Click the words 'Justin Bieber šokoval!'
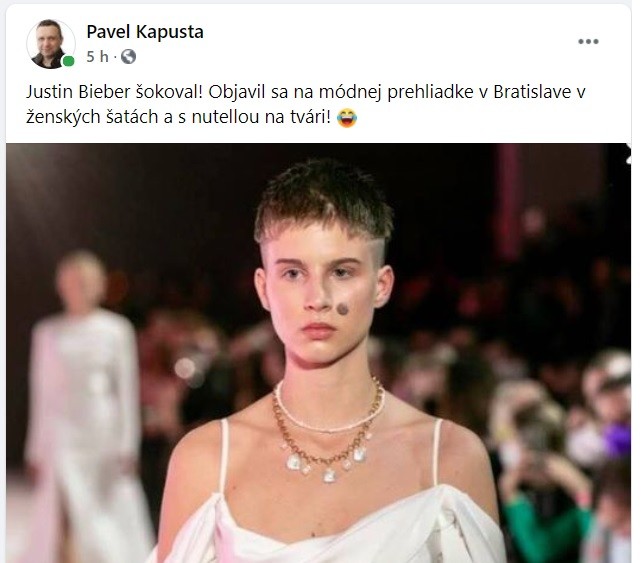 pos(115,92)
